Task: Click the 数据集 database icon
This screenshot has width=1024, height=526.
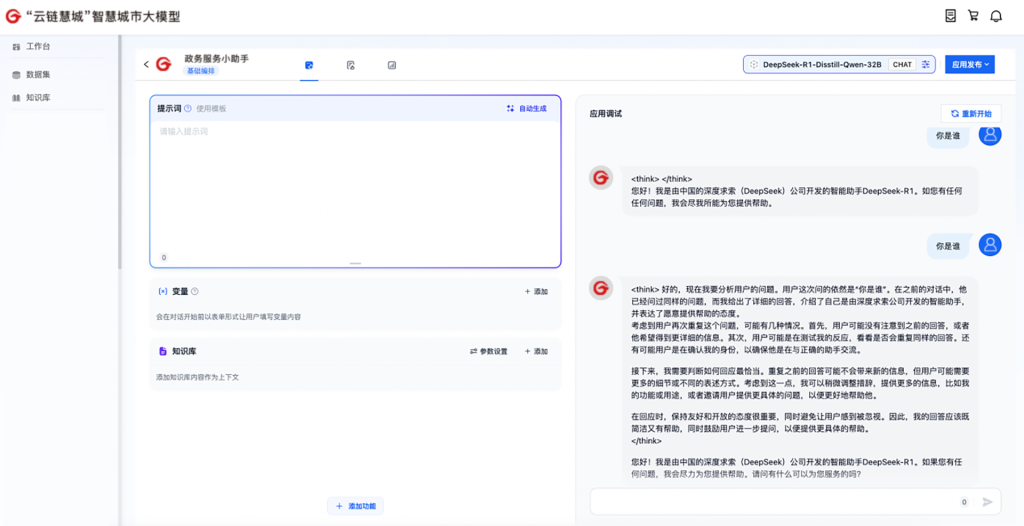Action: (16, 75)
